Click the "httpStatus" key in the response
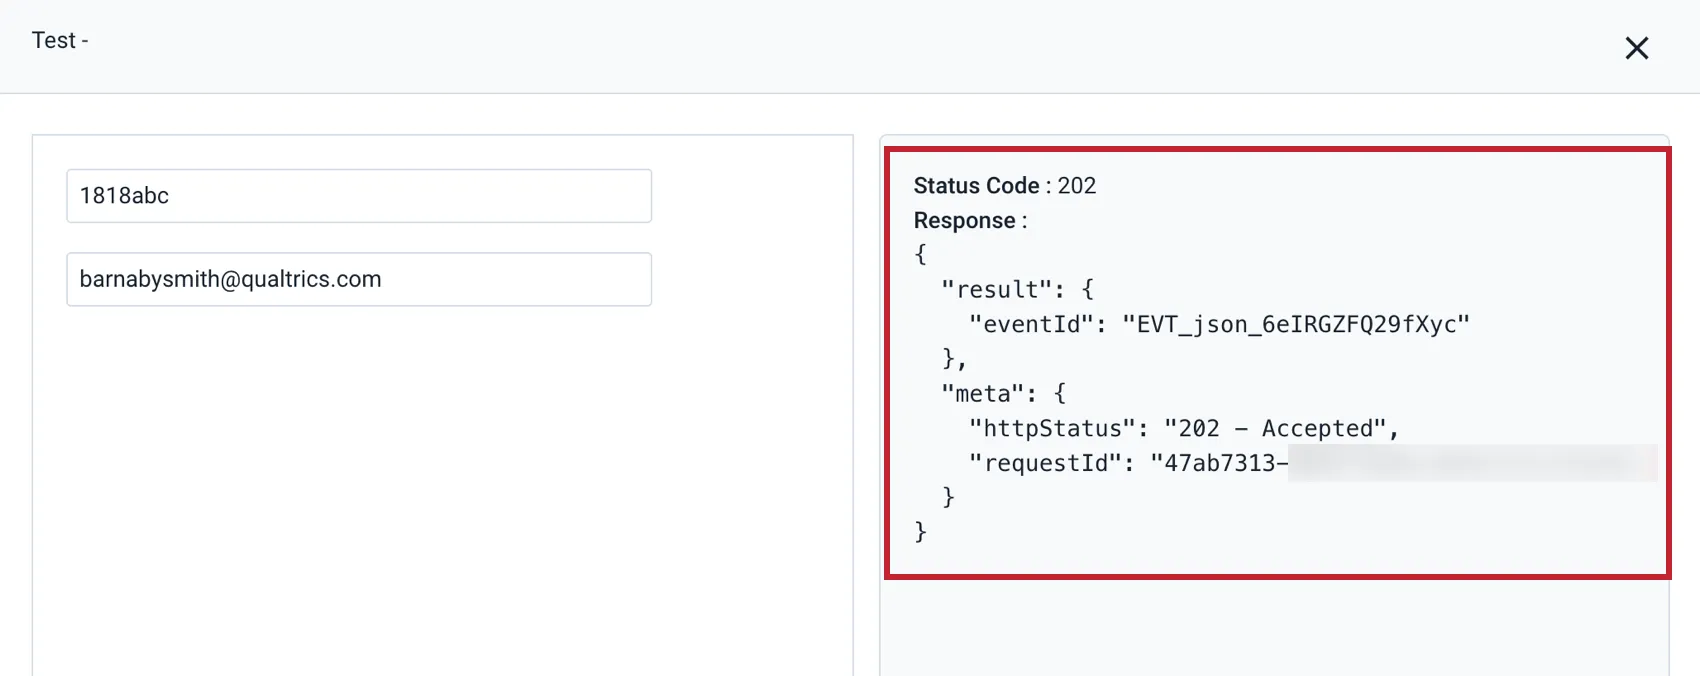1700x676 pixels. [x=1052, y=429]
